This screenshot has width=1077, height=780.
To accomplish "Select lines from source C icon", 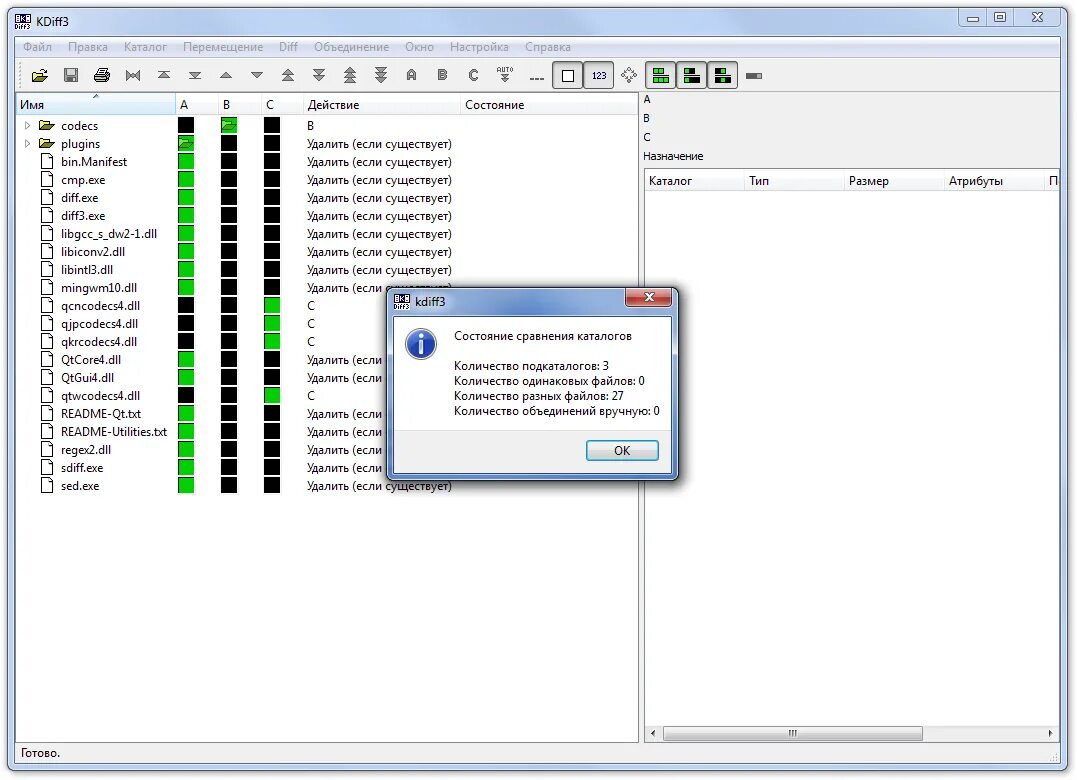I will tap(473, 76).
